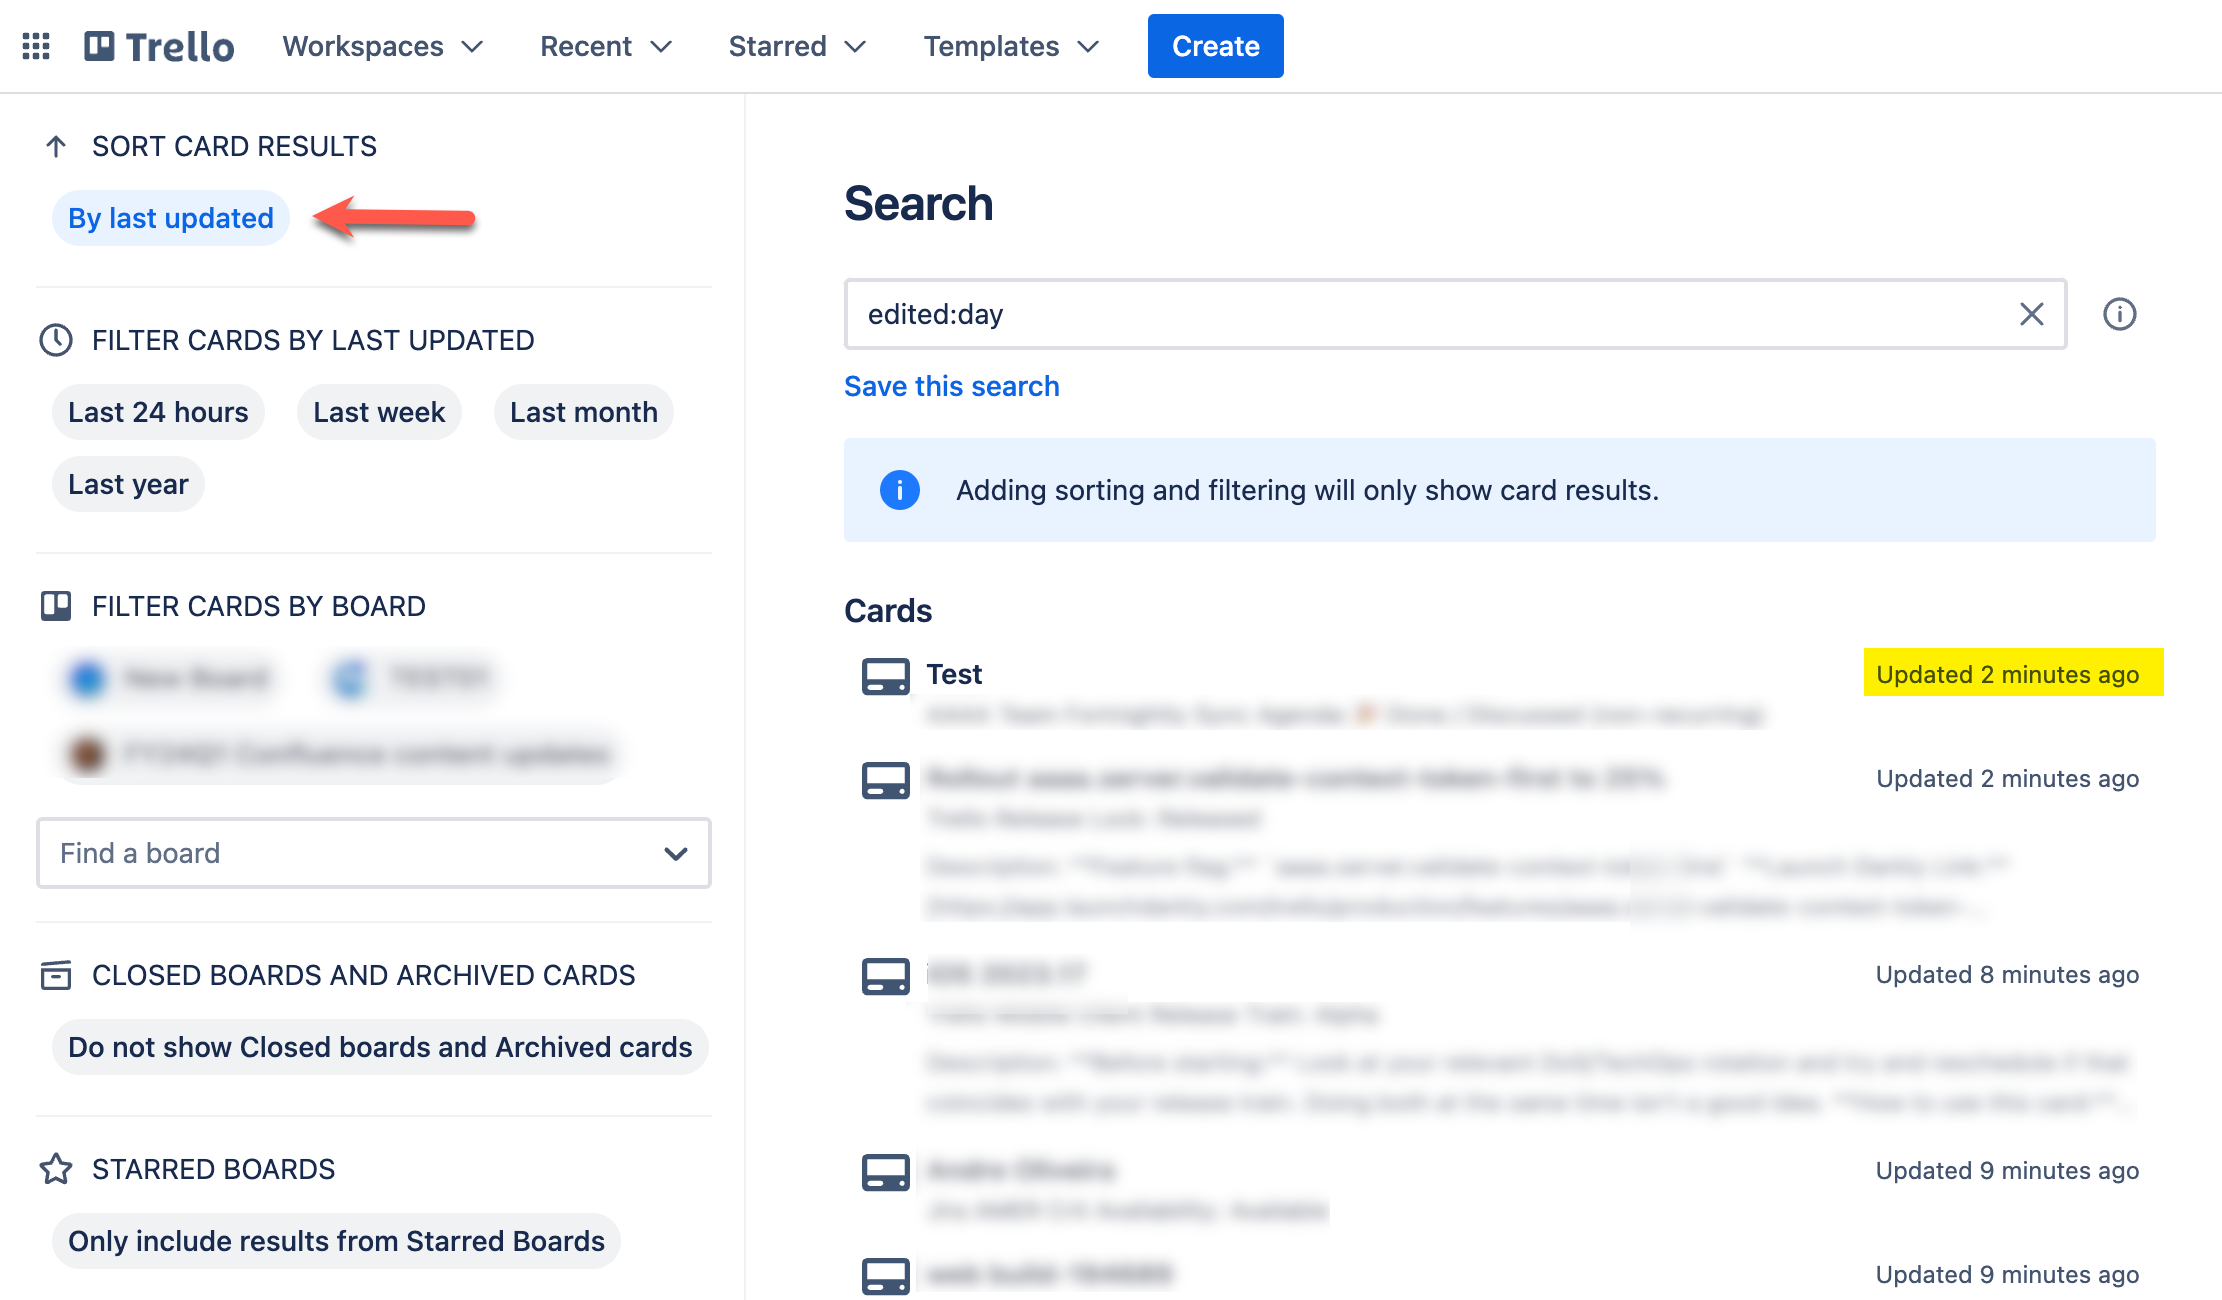The height and width of the screenshot is (1300, 2222).
Task: Open the Find a board dropdown
Action: point(373,853)
